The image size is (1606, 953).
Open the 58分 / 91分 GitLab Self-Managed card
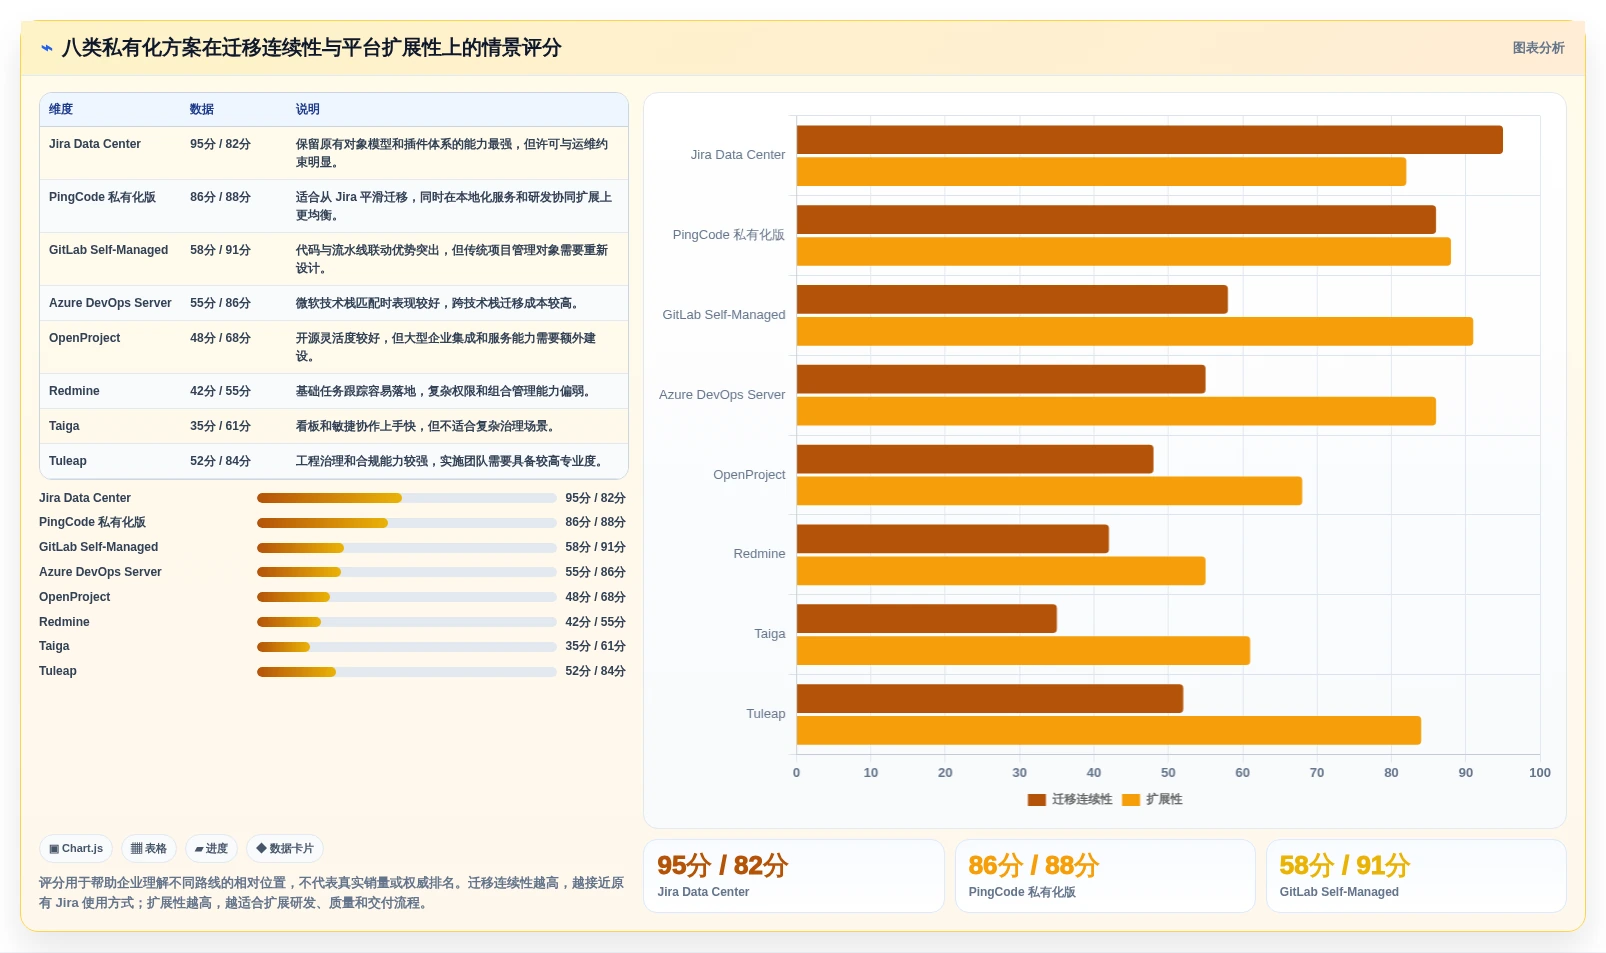pyautogui.click(x=1416, y=876)
